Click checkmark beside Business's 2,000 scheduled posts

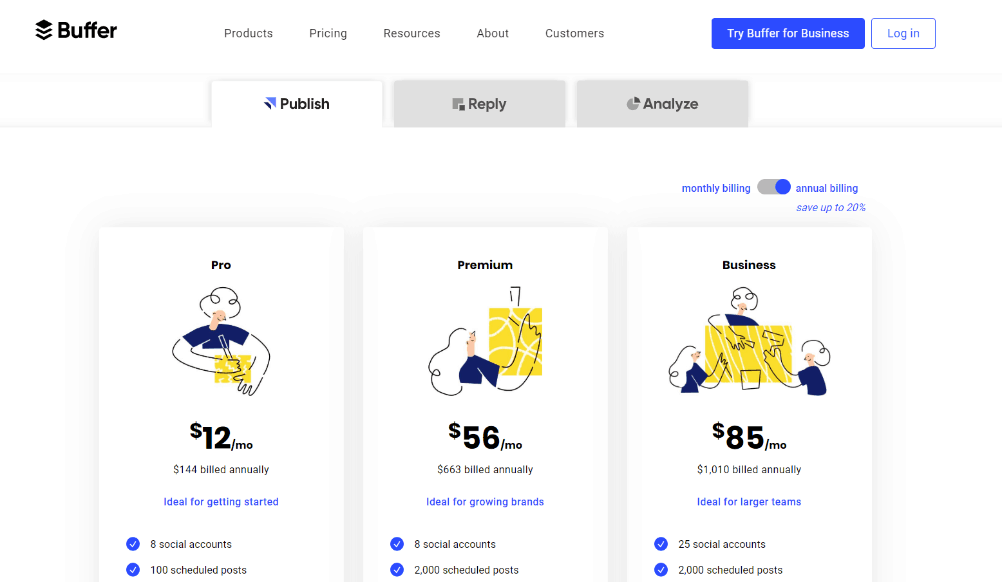point(661,569)
